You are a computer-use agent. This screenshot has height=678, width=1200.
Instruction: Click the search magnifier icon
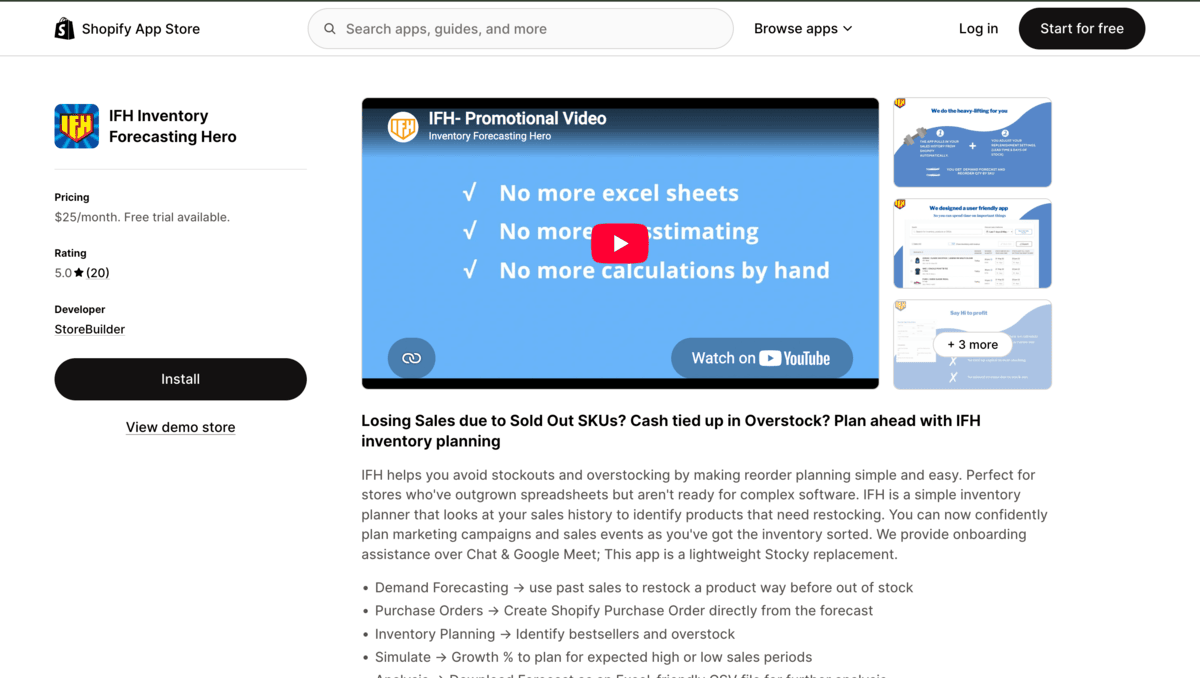point(330,29)
